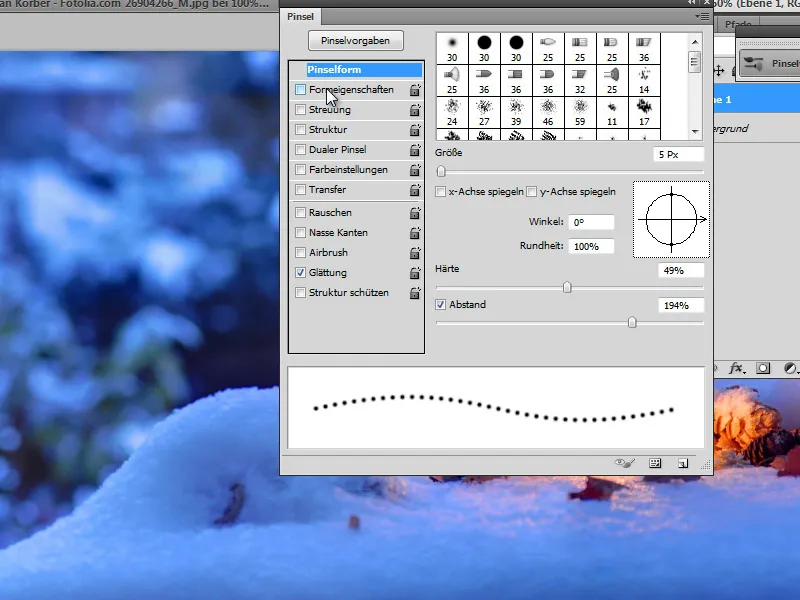Tick the Struktur schützen checkbox
The width and height of the screenshot is (800, 600).
coord(301,292)
